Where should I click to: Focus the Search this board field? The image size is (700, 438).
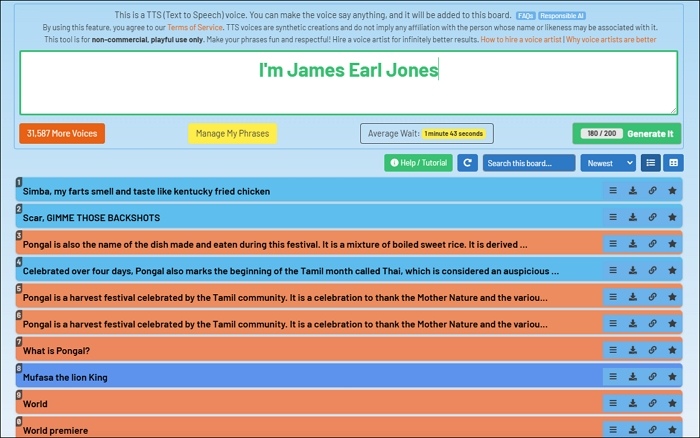pyautogui.click(x=529, y=163)
